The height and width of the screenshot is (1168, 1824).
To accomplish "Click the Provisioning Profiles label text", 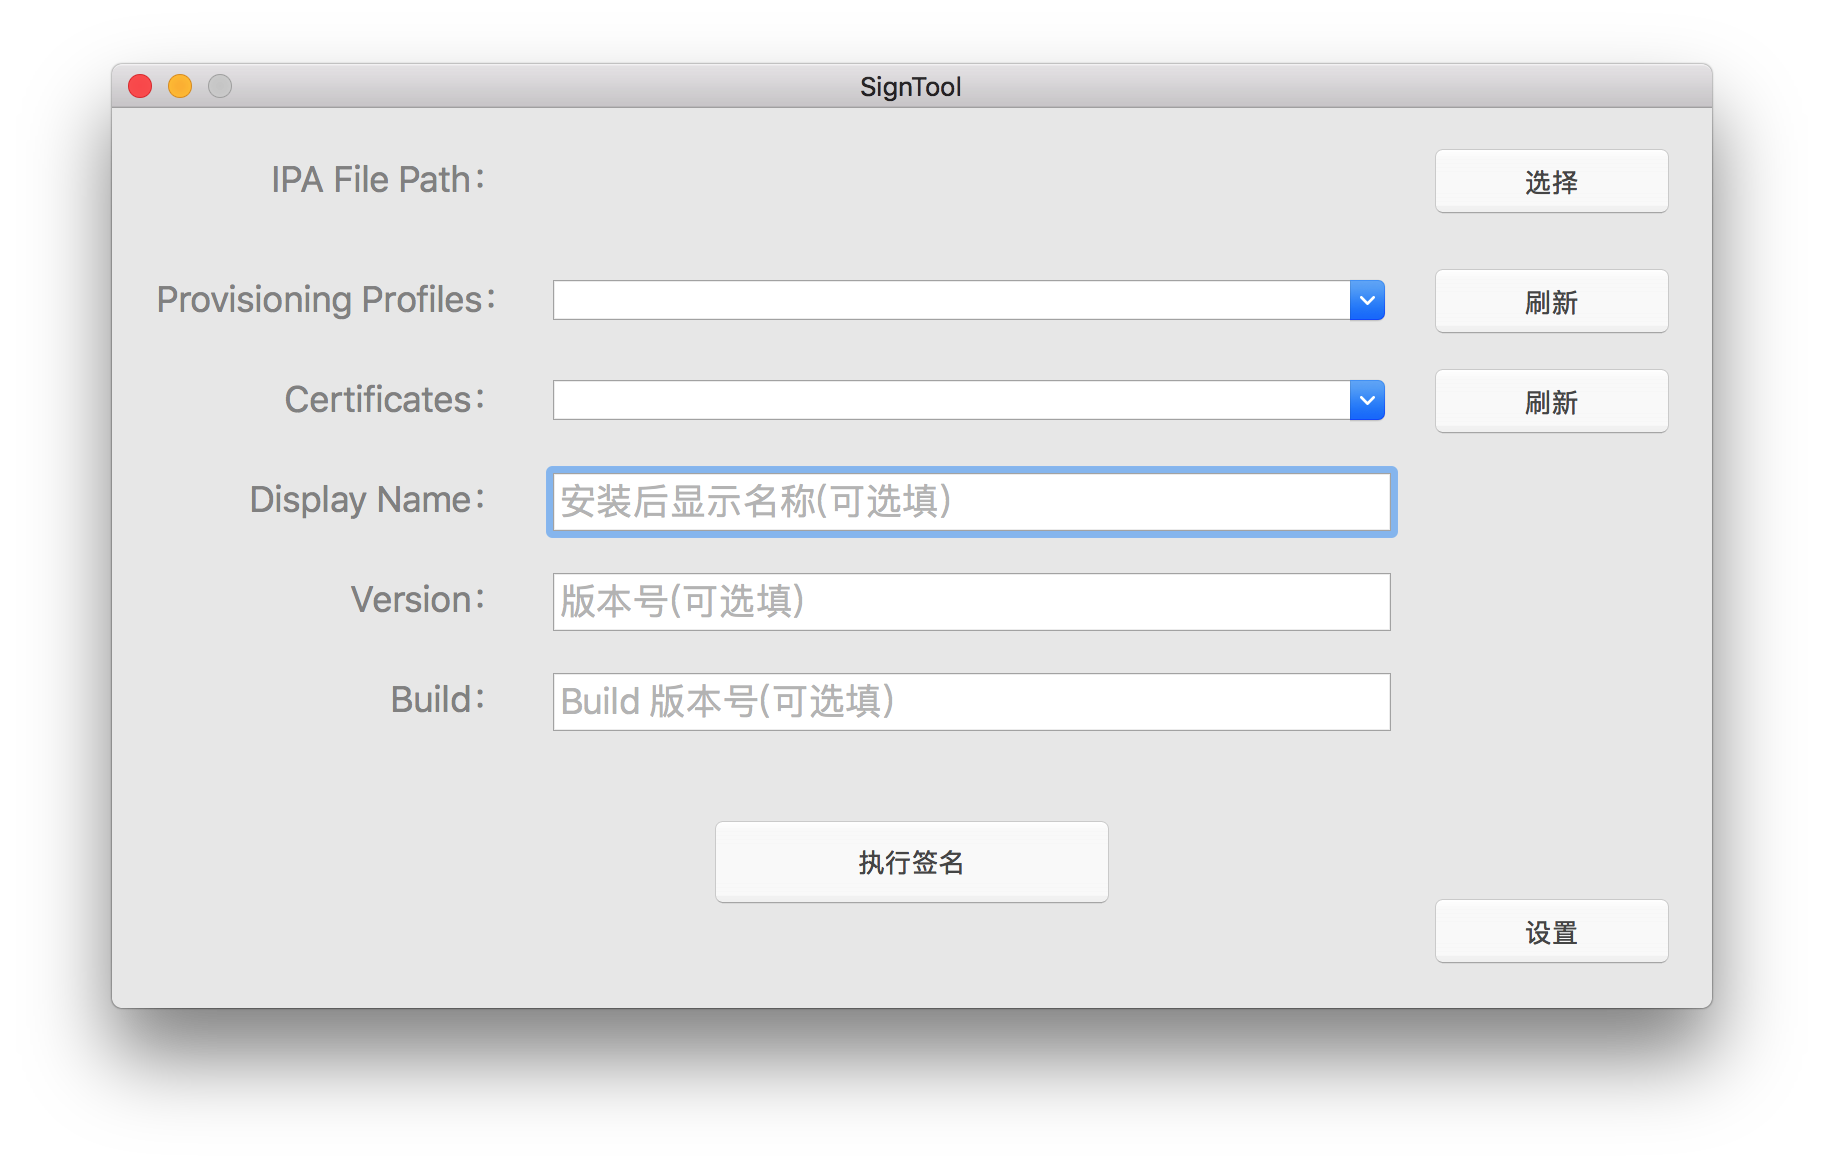I will click(326, 300).
